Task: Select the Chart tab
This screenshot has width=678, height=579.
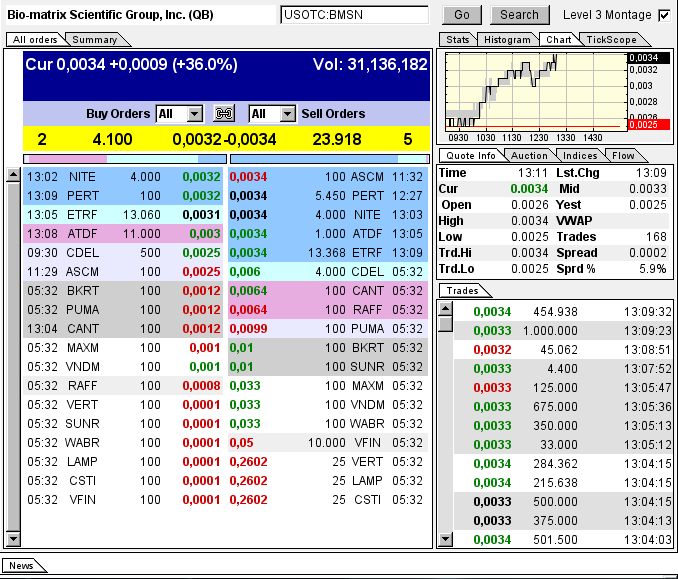Action: (x=559, y=39)
